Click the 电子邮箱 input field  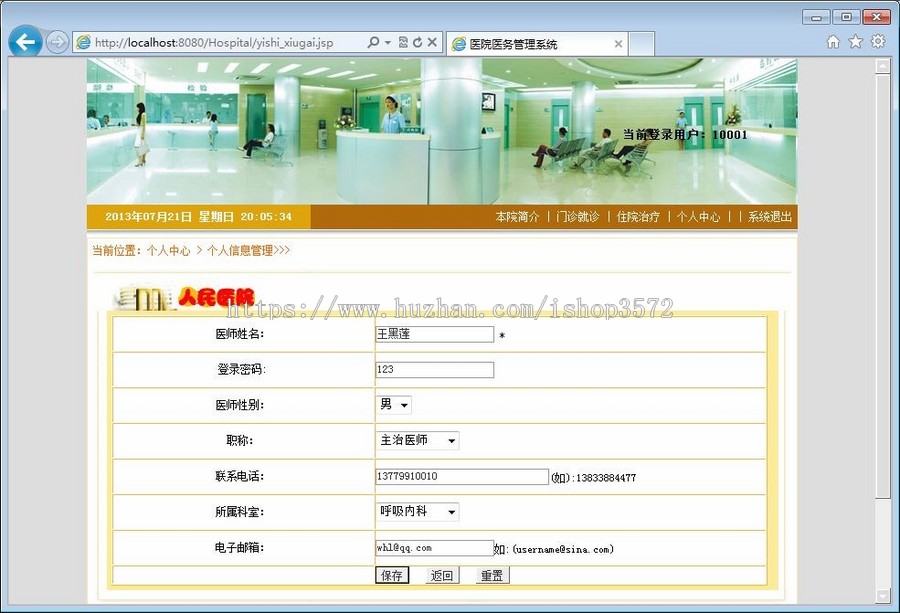435,548
